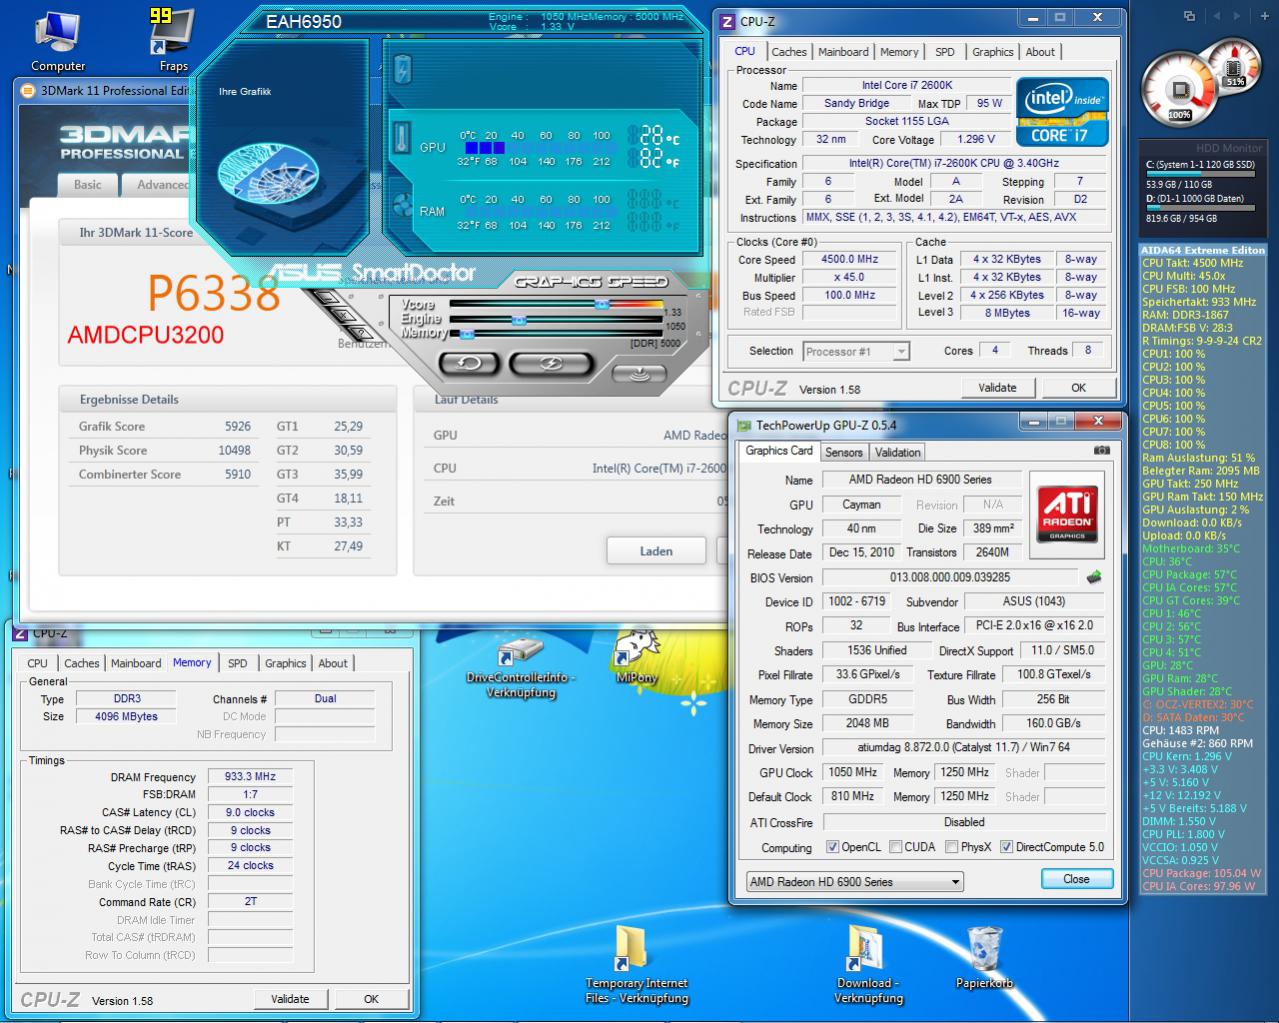Click the SmartDoctor thermometer temperature icon
The image size is (1279, 1023).
(402, 137)
